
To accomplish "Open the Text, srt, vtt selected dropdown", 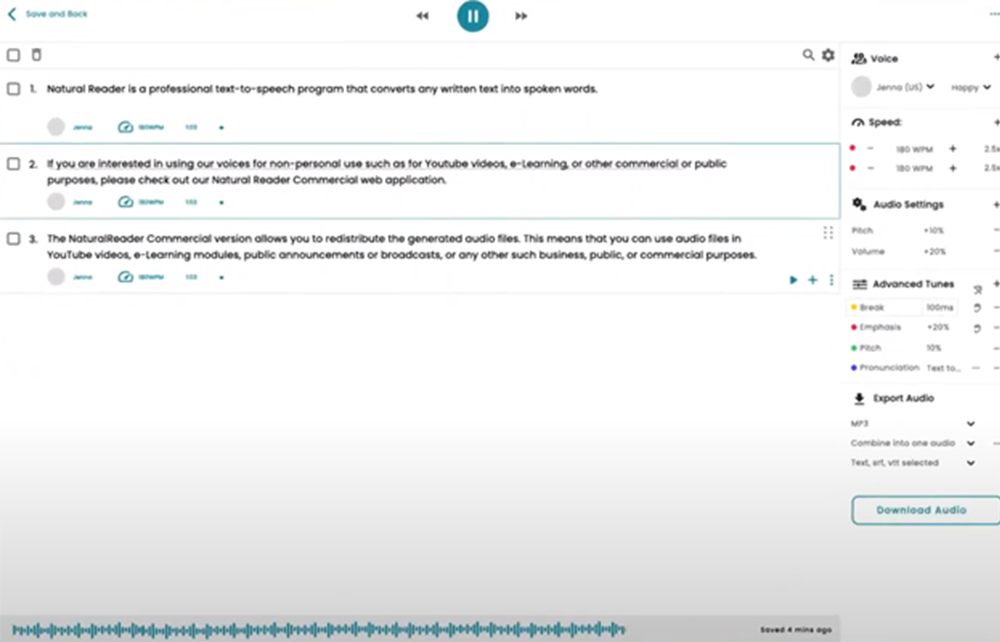I will point(913,463).
